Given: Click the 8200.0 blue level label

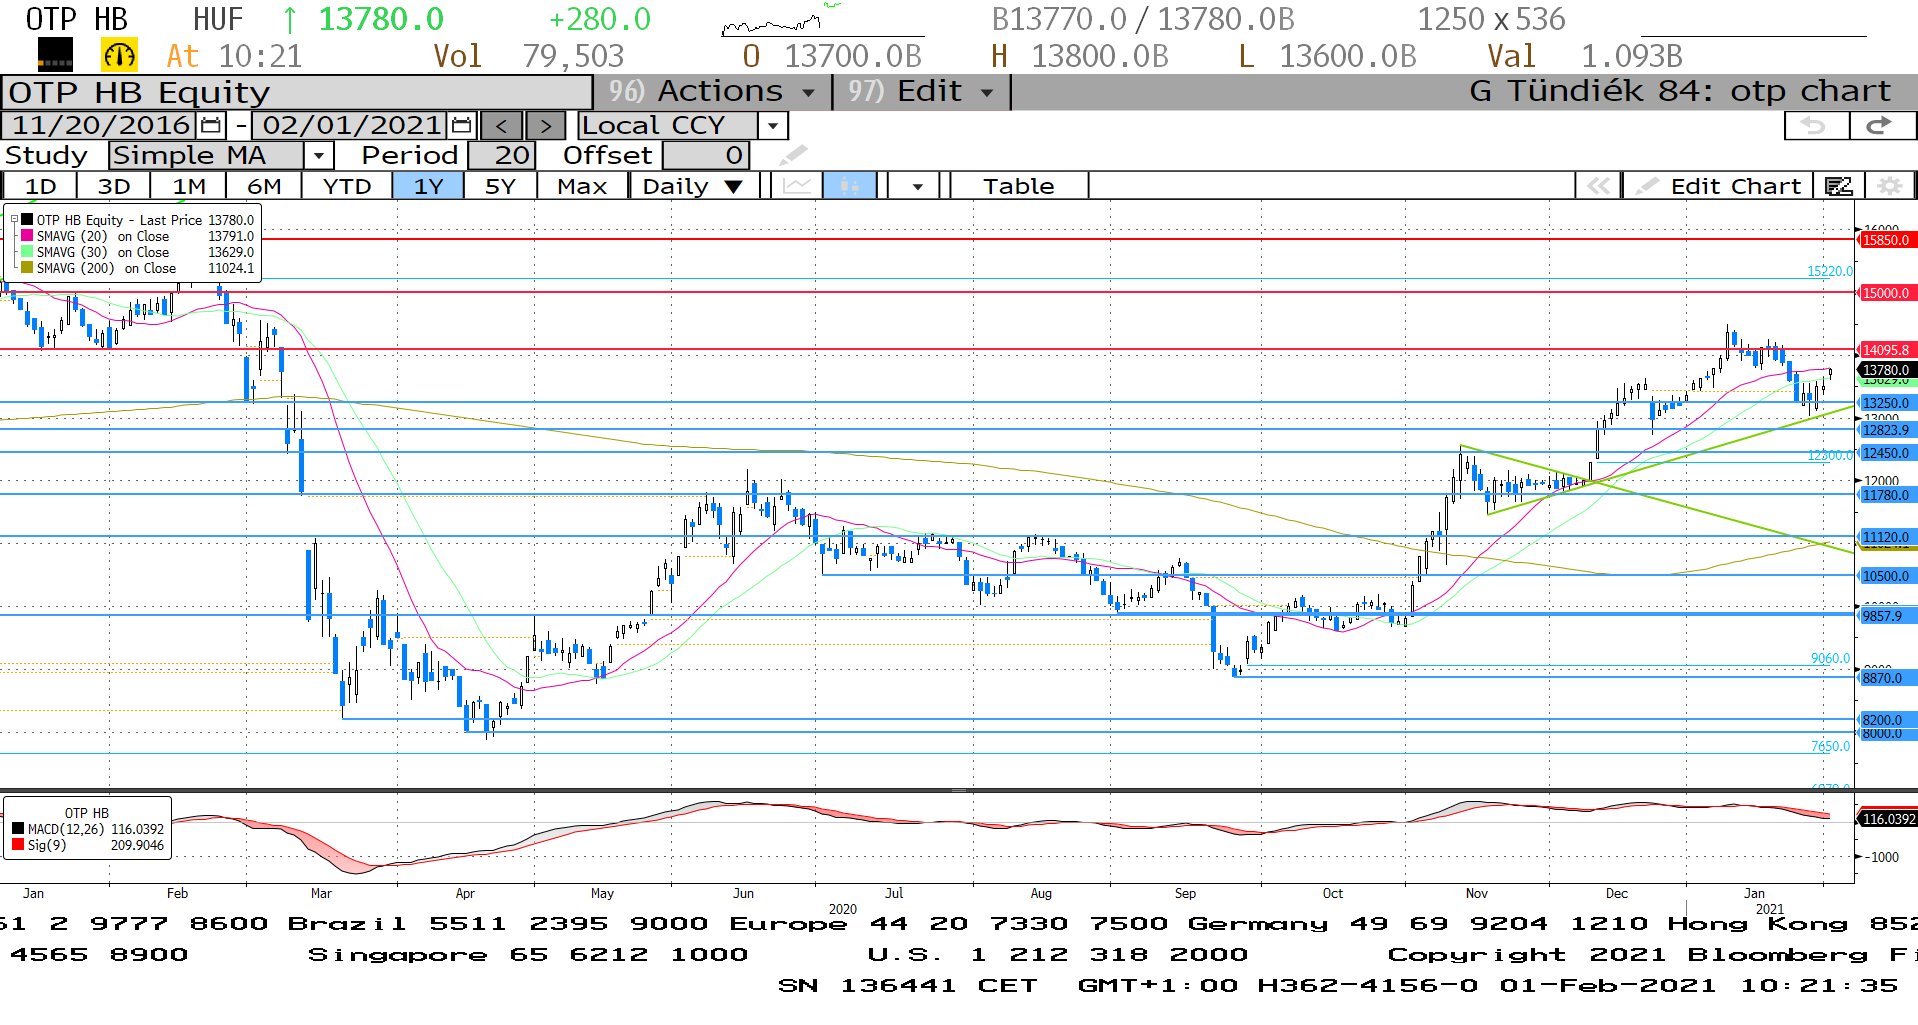Looking at the screenshot, I should coord(1886,720).
